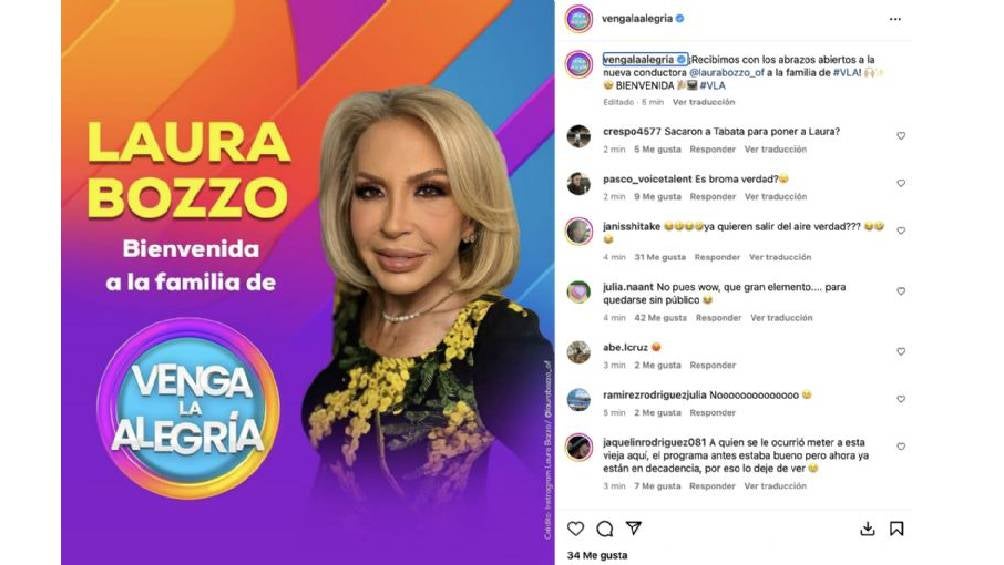
Task: Like janisshitake's comment with the heart
Action: click(x=900, y=231)
